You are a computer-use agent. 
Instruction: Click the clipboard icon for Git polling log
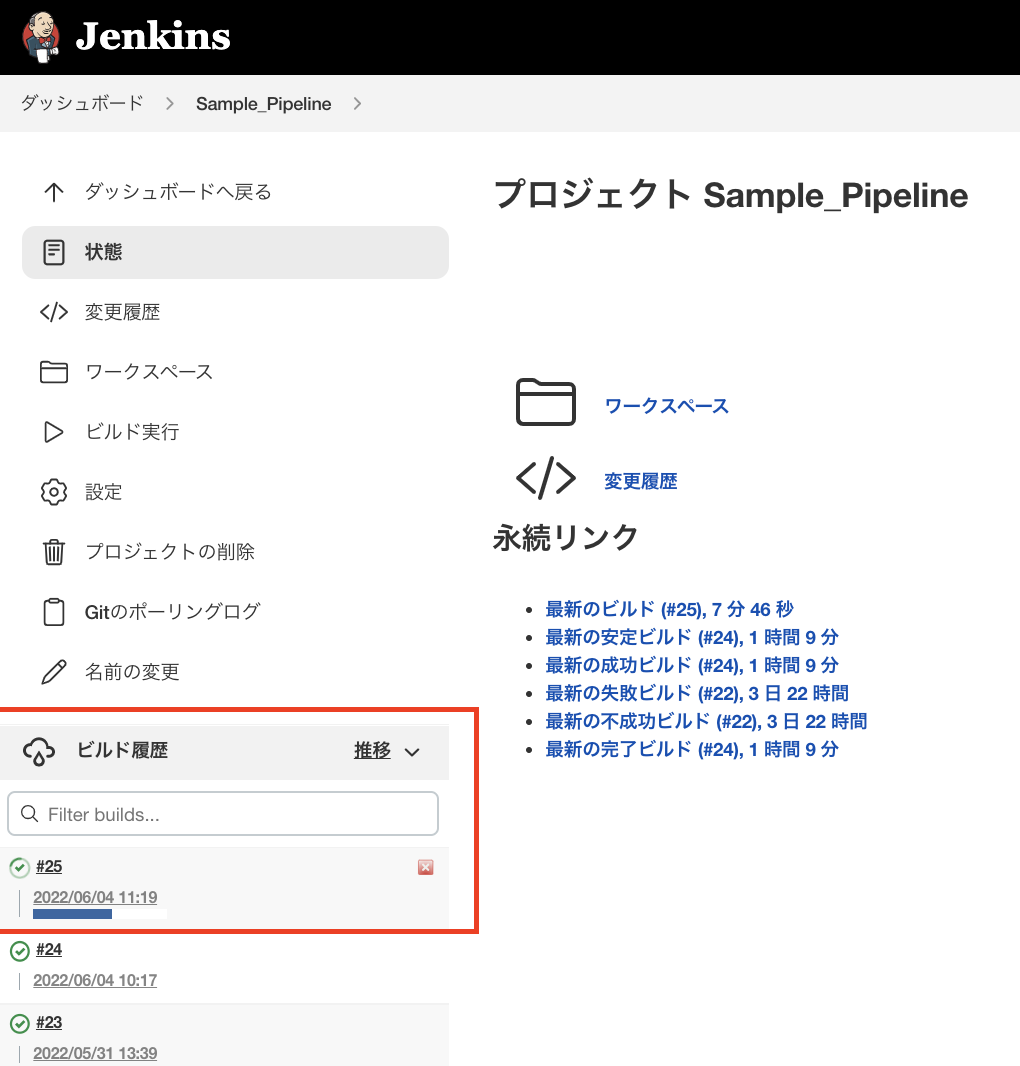coord(54,611)
